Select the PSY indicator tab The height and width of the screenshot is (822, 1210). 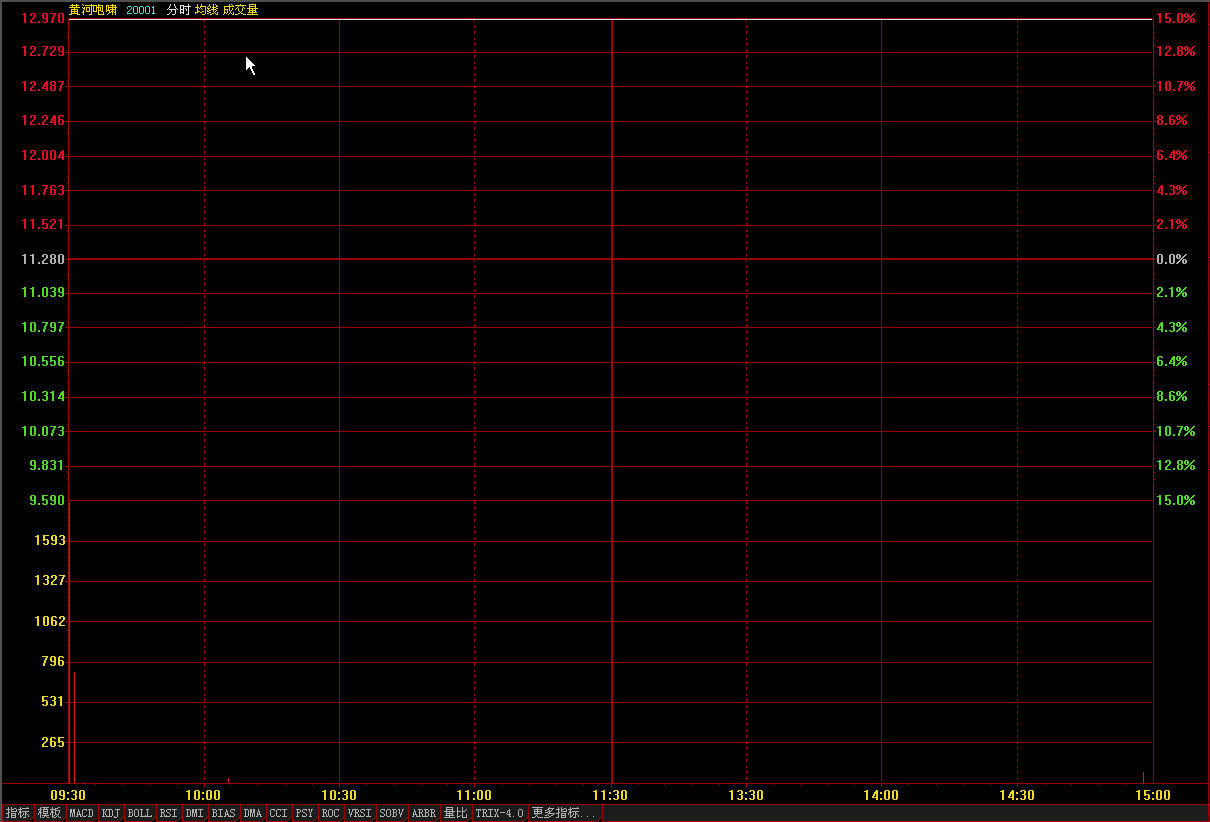coord(304,813)
